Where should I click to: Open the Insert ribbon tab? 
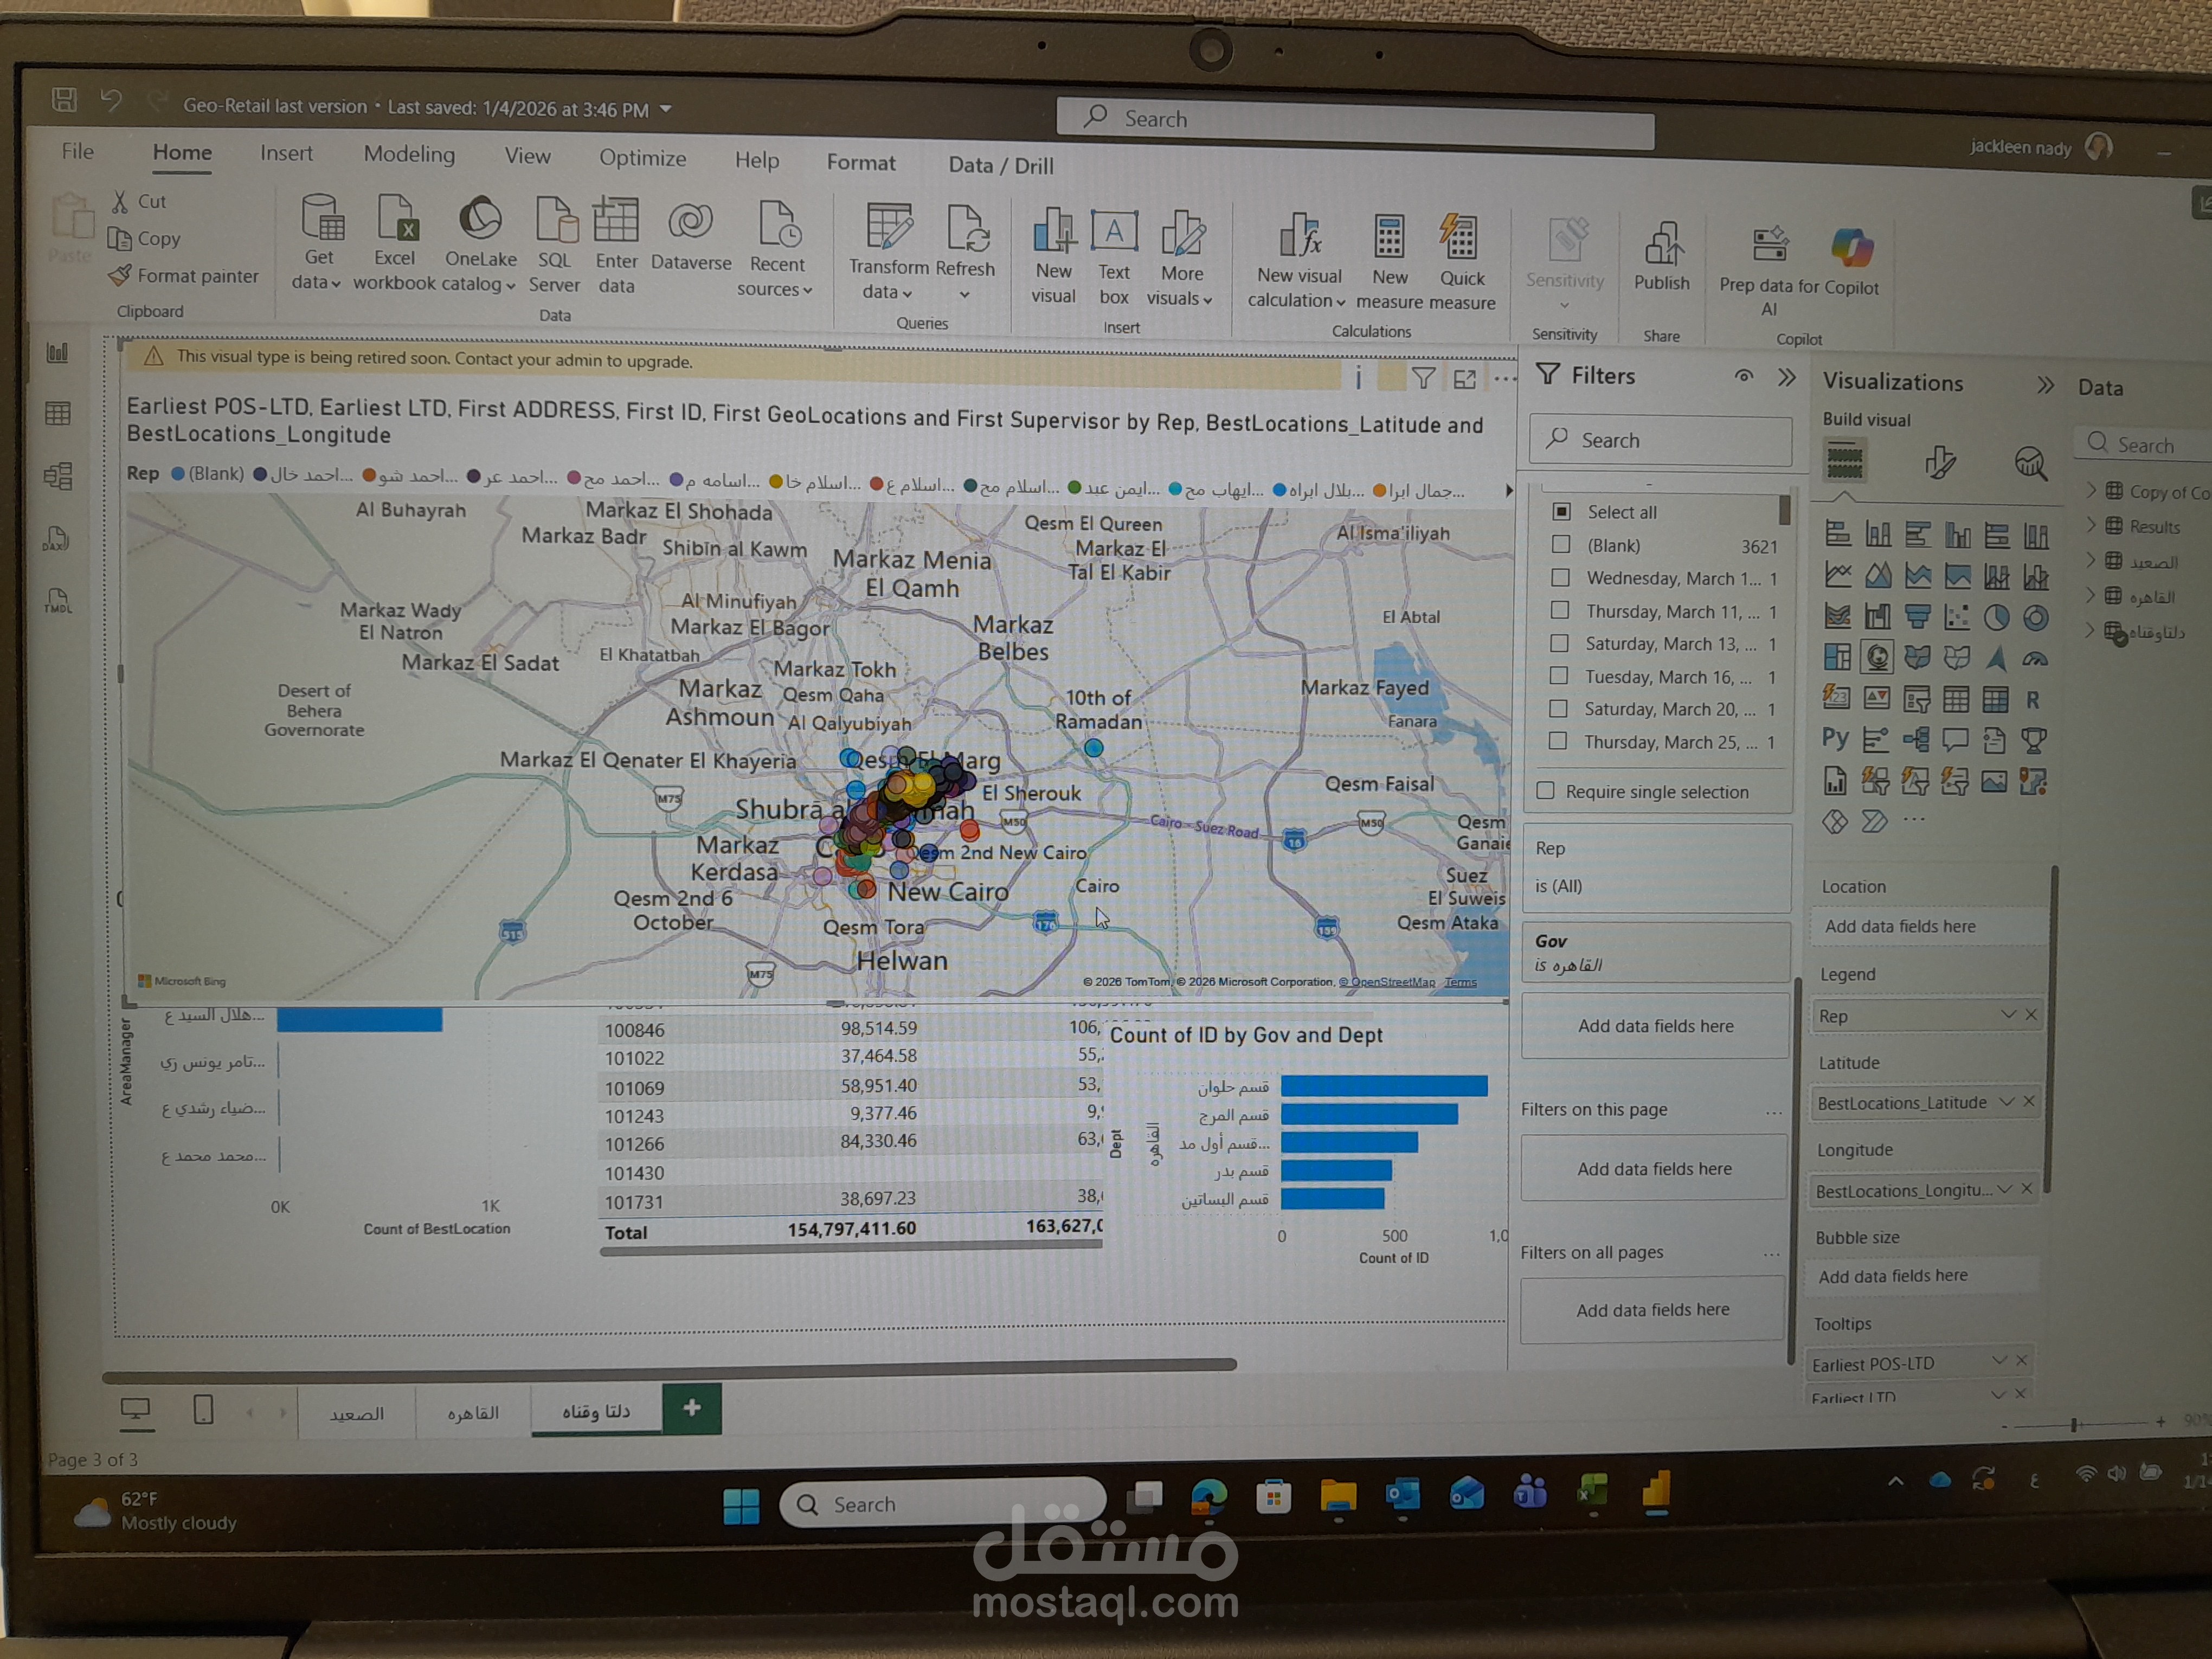click(x=286, y=153)
